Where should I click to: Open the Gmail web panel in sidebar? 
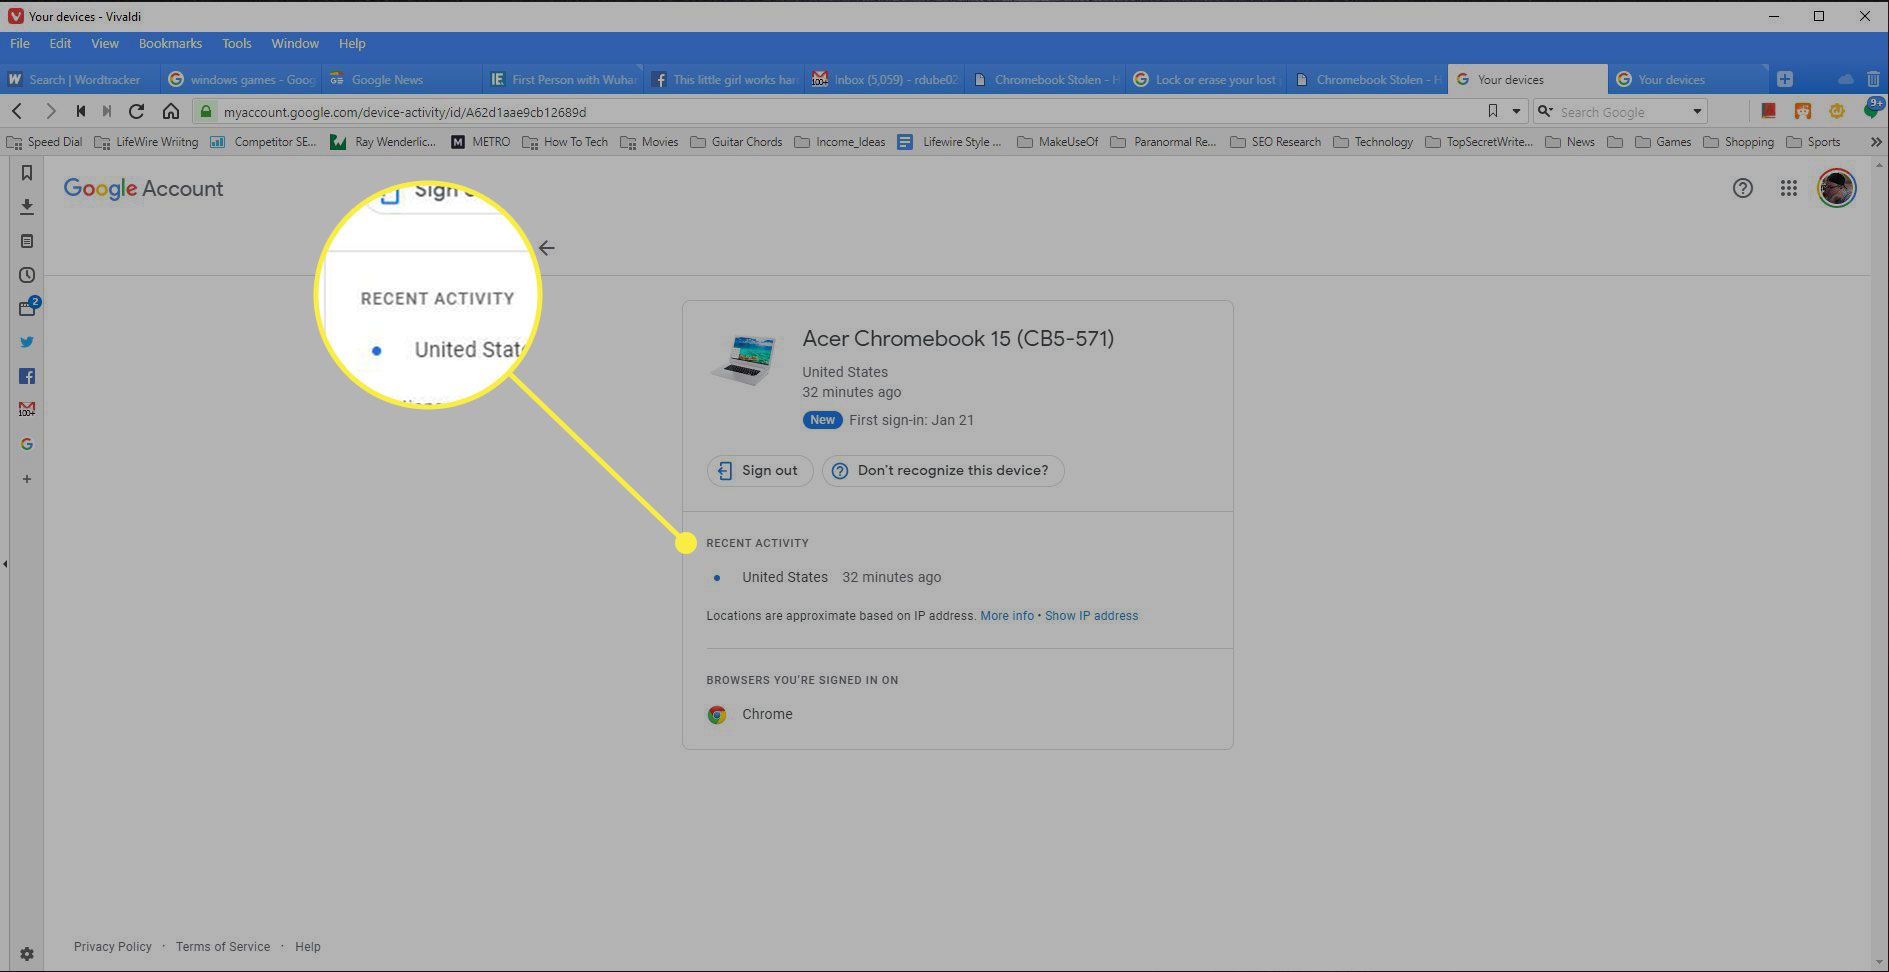[27, 409]
